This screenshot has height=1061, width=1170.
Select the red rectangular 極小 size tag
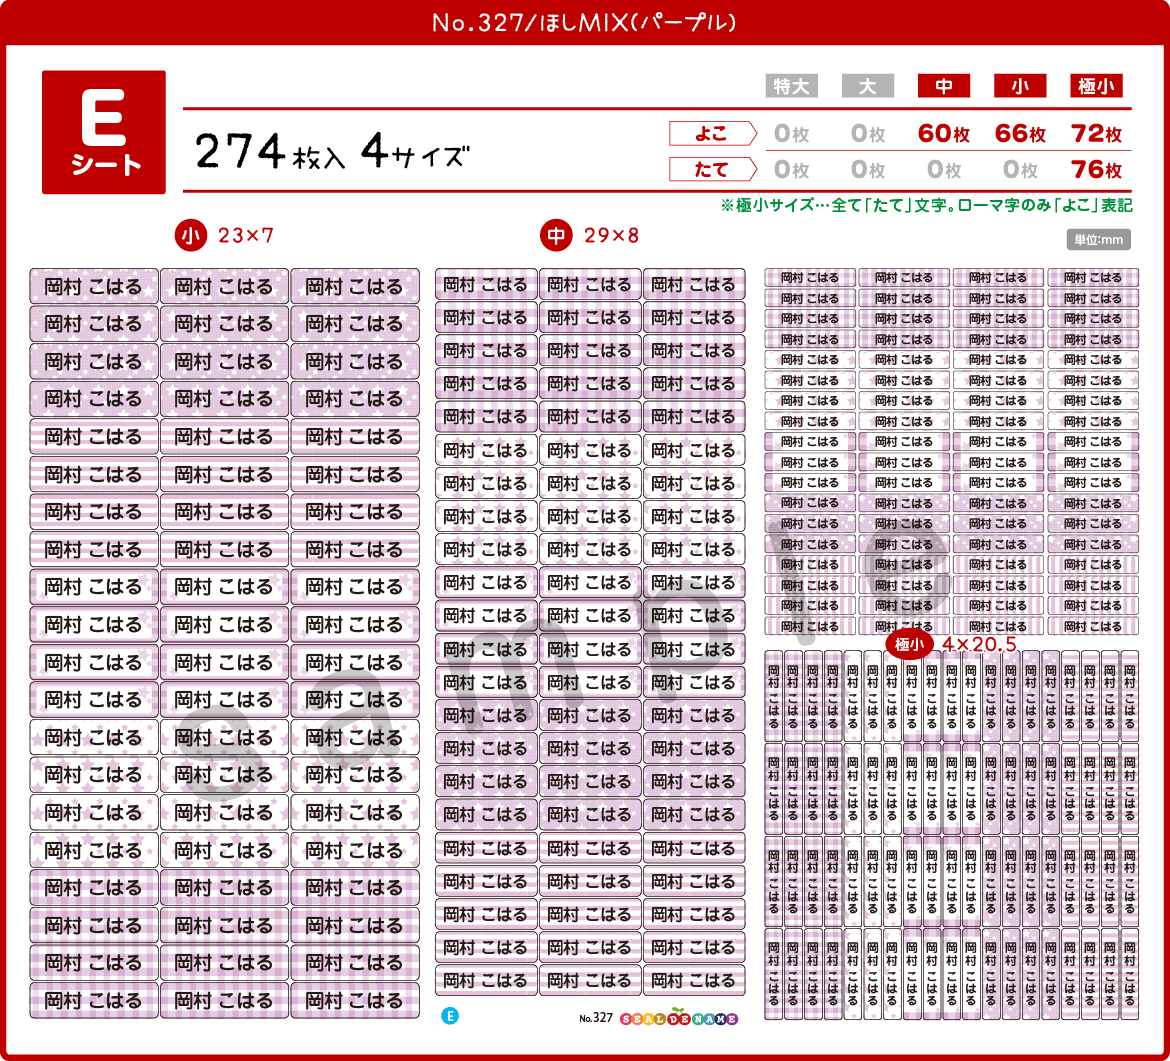pos(1096,86)
